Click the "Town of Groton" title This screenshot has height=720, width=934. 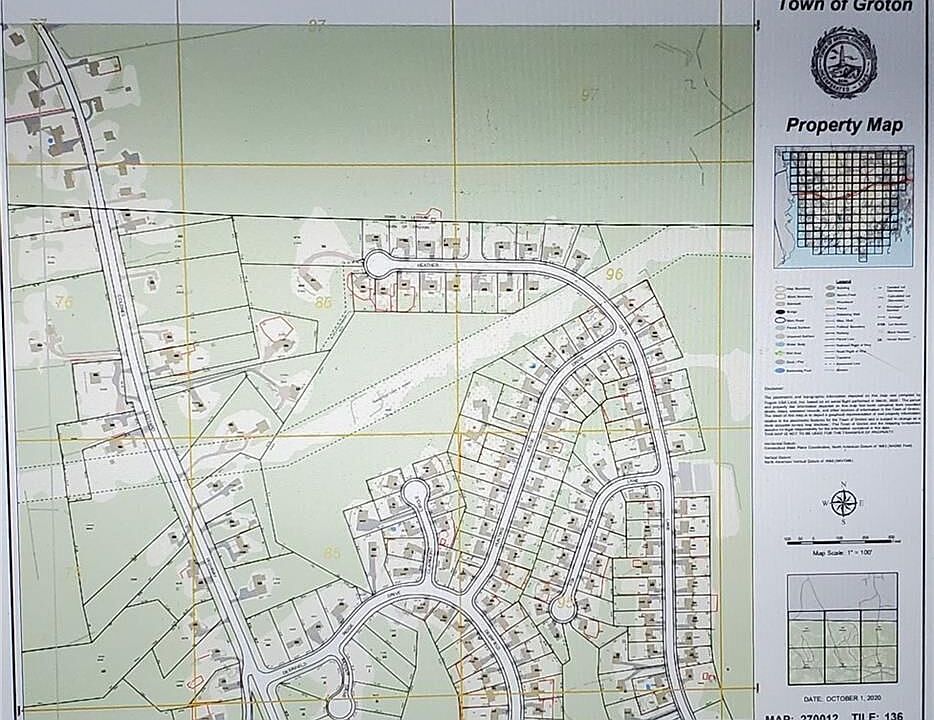(845, 6)
